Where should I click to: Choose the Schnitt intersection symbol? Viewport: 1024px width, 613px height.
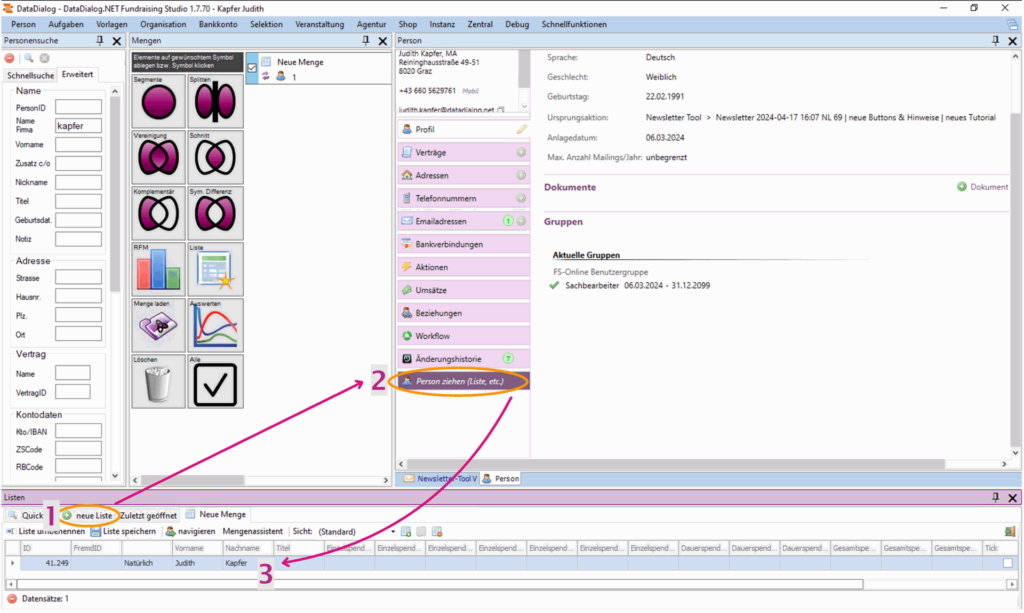point(214,158)
